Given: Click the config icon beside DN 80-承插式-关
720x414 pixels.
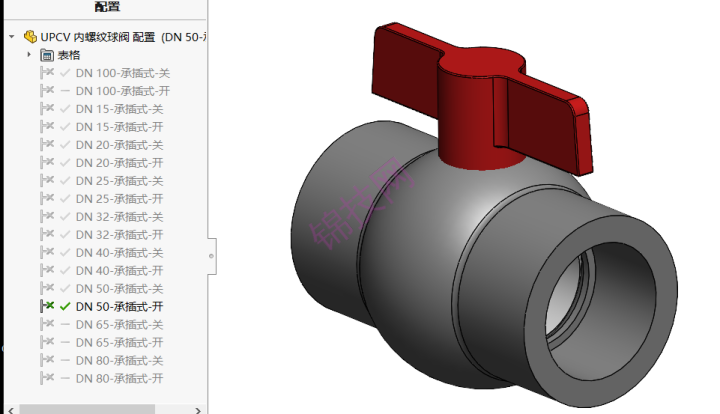Looking at the screenshot, I should (47, 360).
